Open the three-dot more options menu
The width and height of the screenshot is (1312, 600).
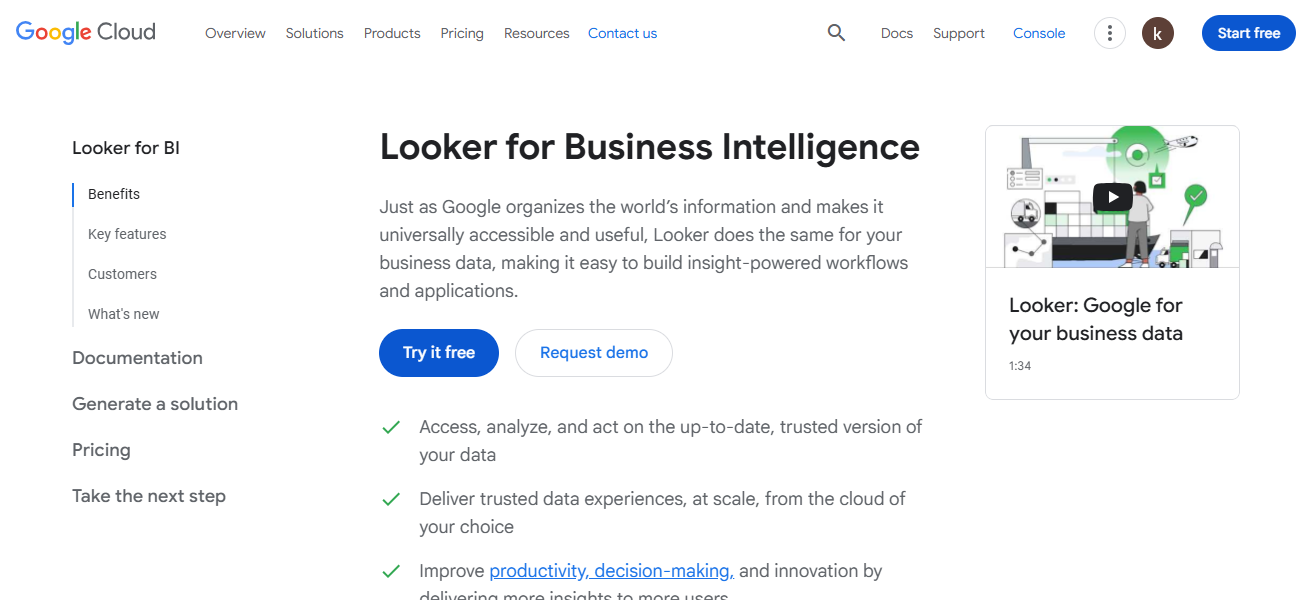click(x=1109, y=33)
